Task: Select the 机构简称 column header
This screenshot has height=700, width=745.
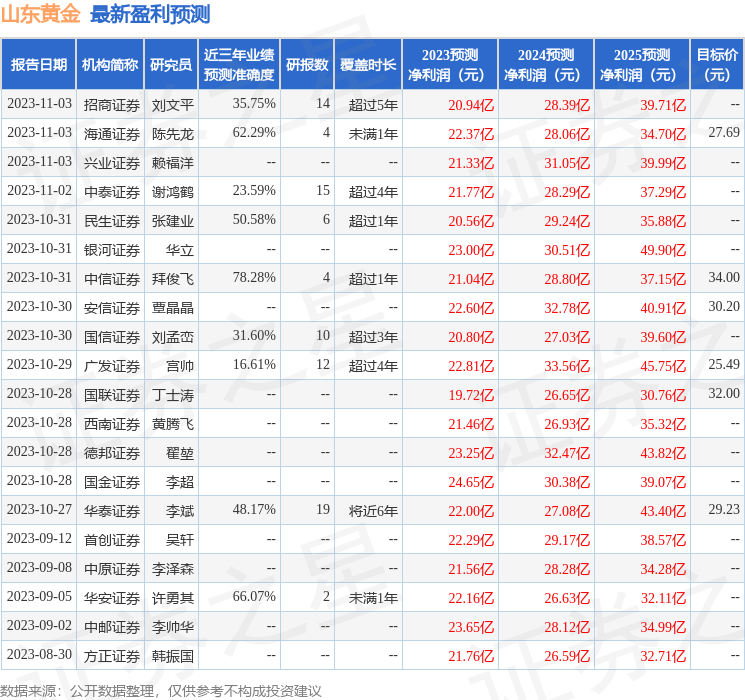Action: coord(110,65)
